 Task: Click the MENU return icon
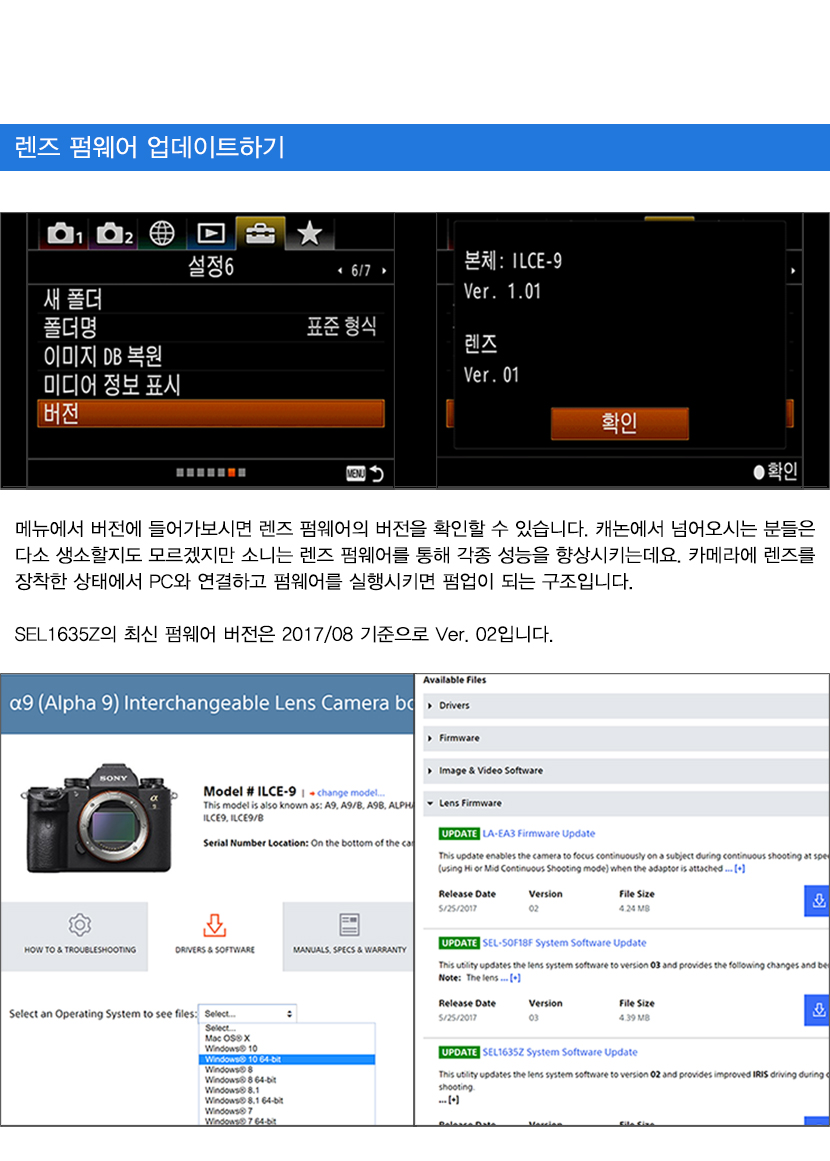point(364,473)
